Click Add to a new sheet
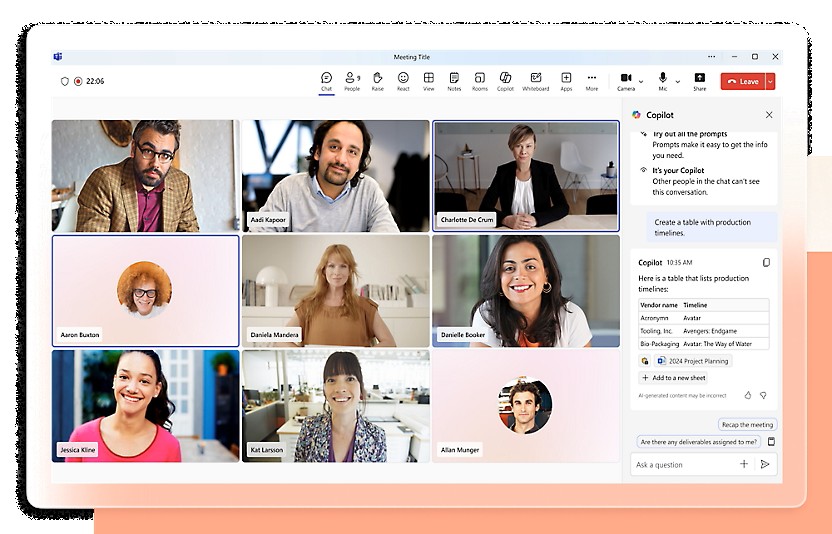The width and height of the screenshot is (832, 534). coord(673,378)
